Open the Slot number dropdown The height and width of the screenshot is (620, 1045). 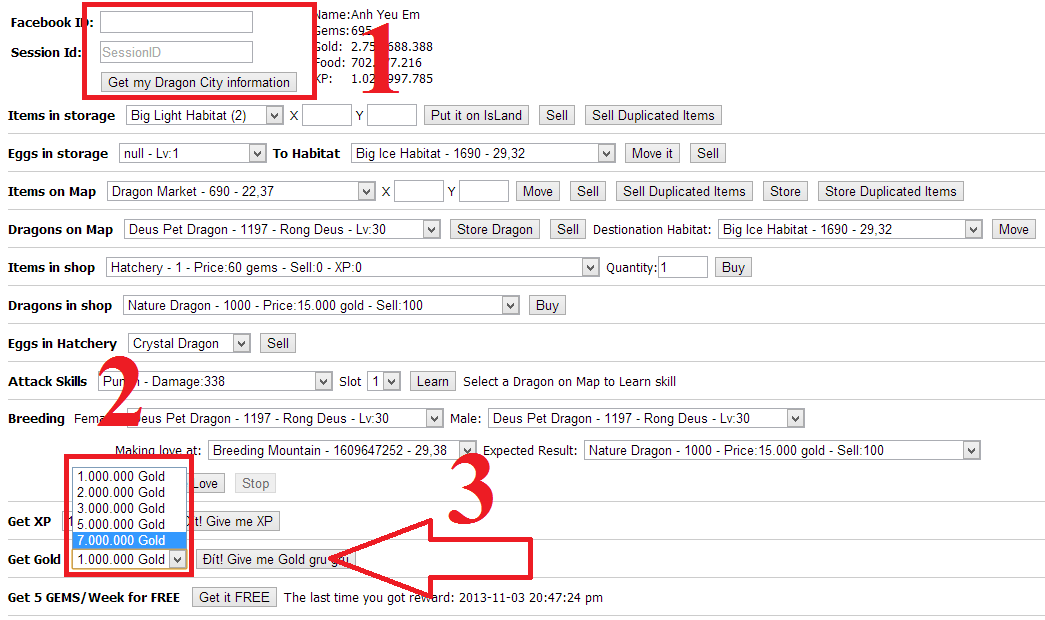pyautogui.click(x=384, y=381)
